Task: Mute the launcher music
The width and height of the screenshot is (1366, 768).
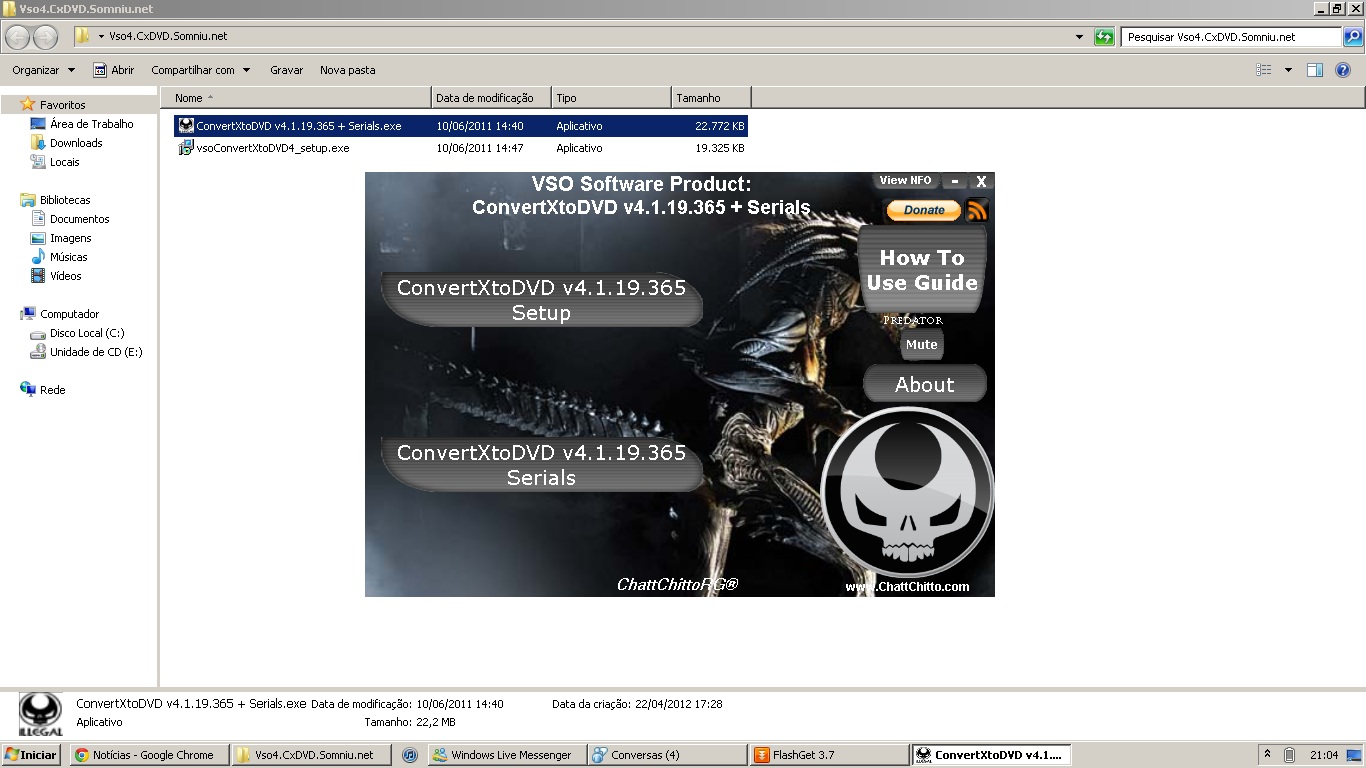Action: click(921, 344)
